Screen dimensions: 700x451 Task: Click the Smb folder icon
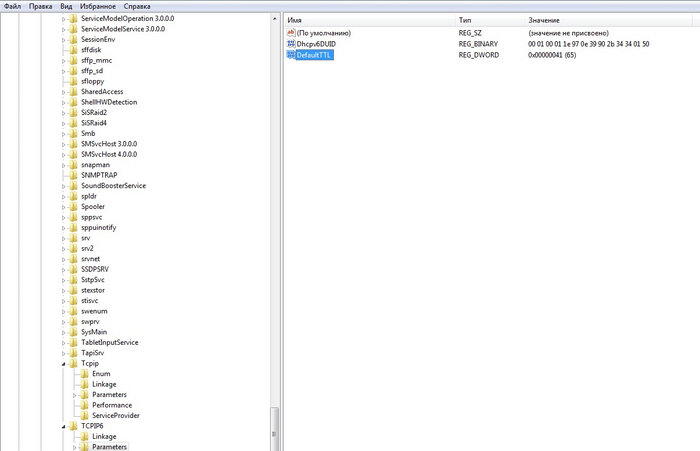(x=74, y=133)
